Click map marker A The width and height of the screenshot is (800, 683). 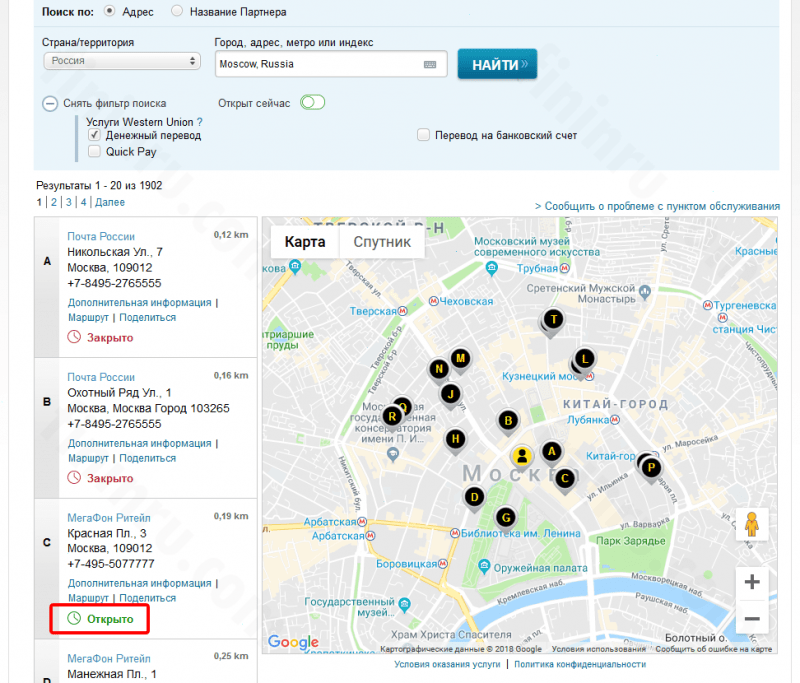click(552, 452)
